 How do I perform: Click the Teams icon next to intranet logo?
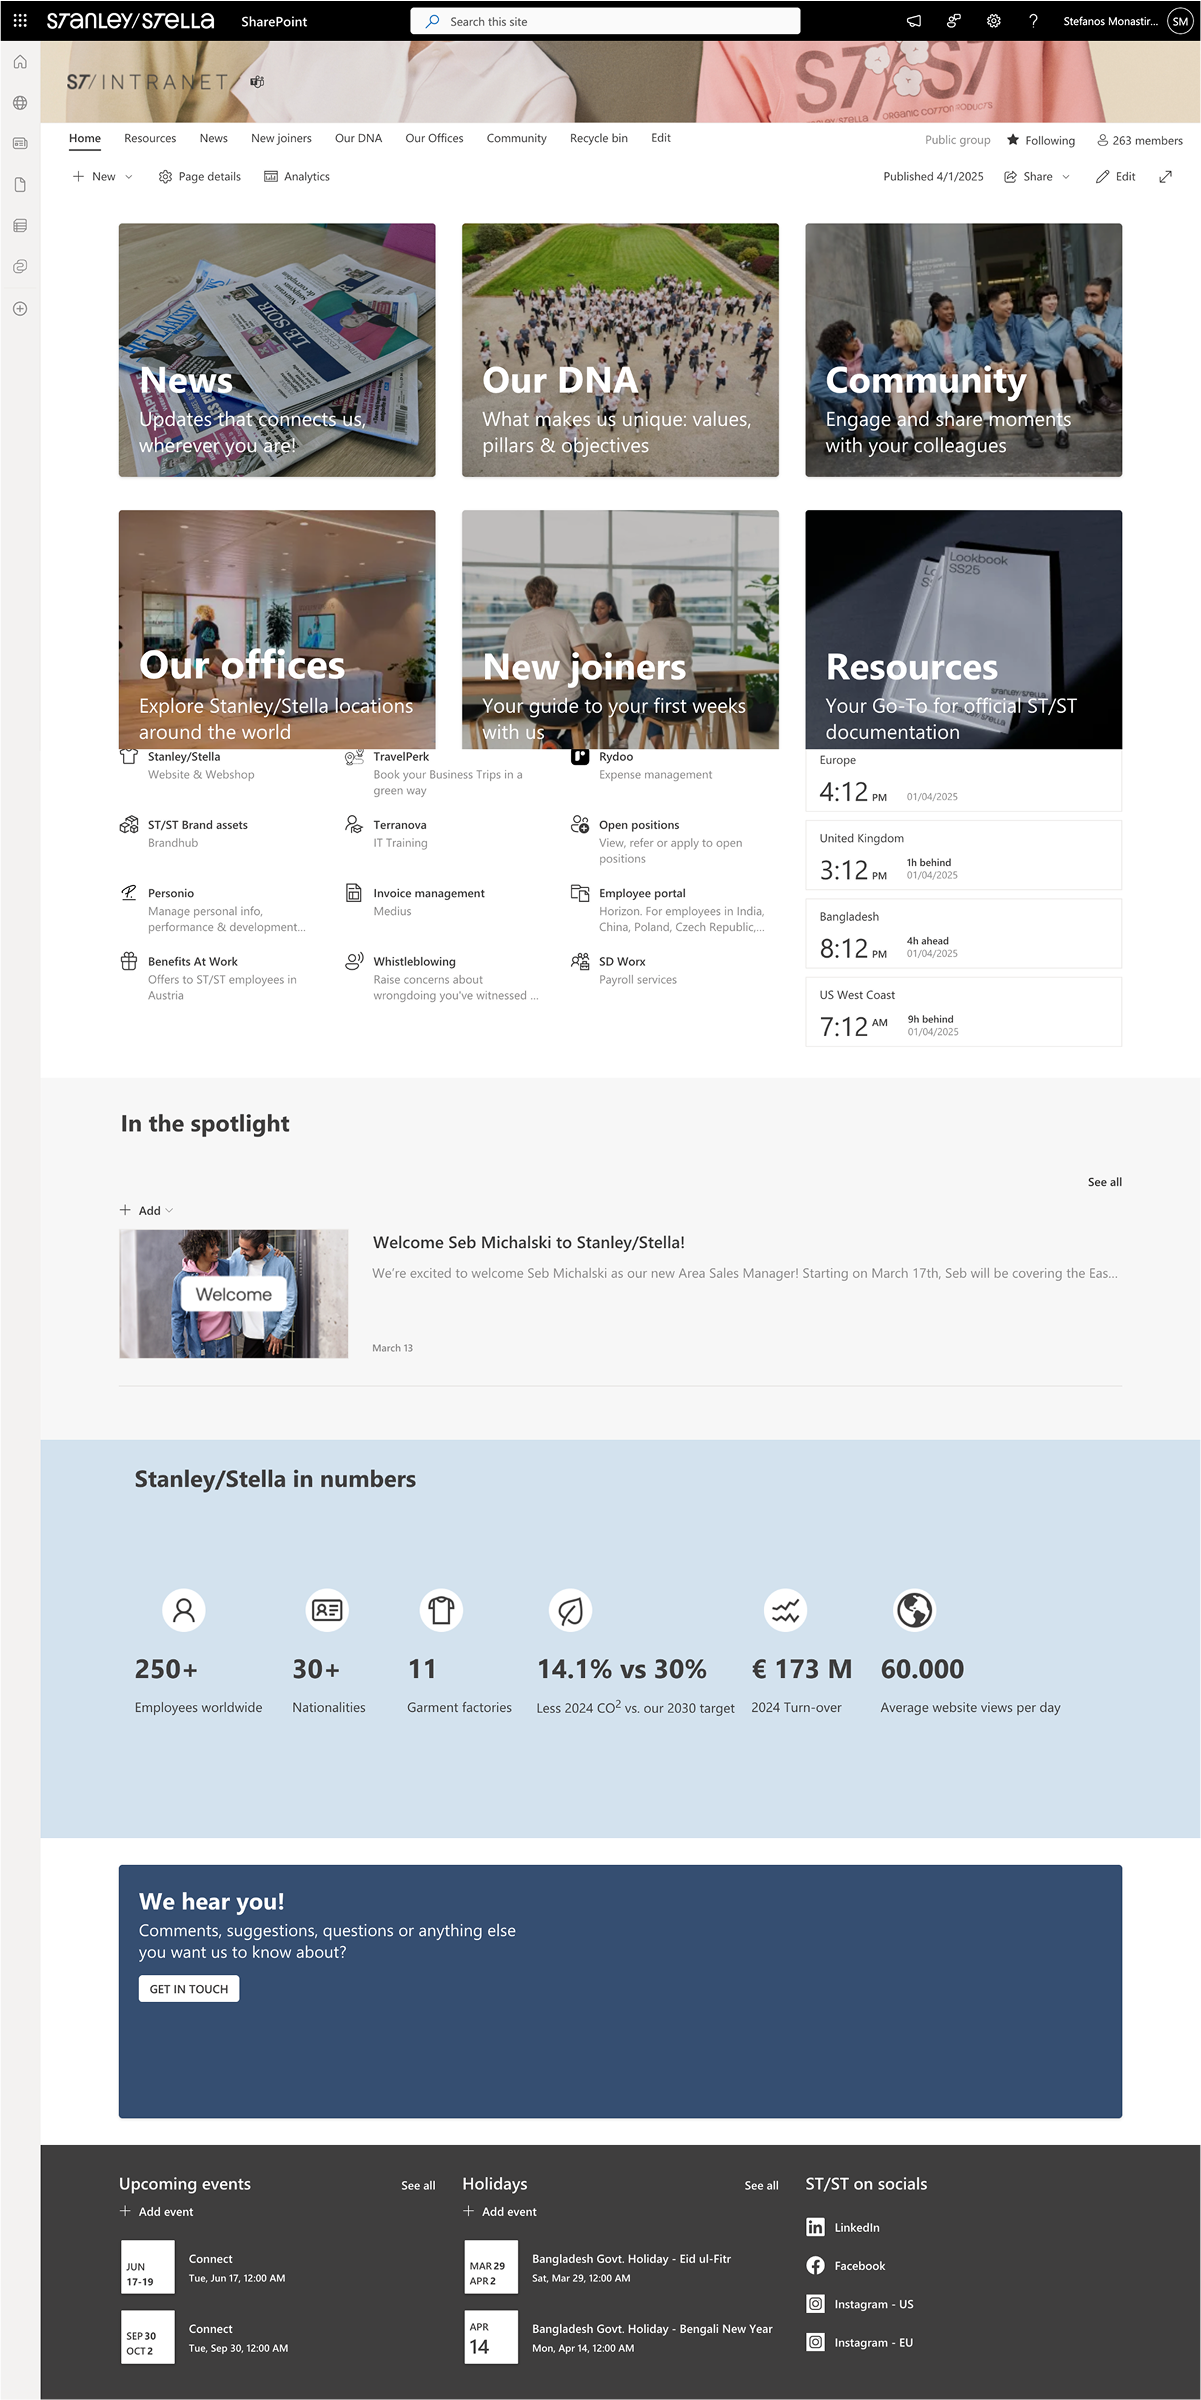[x=257, y=82]
